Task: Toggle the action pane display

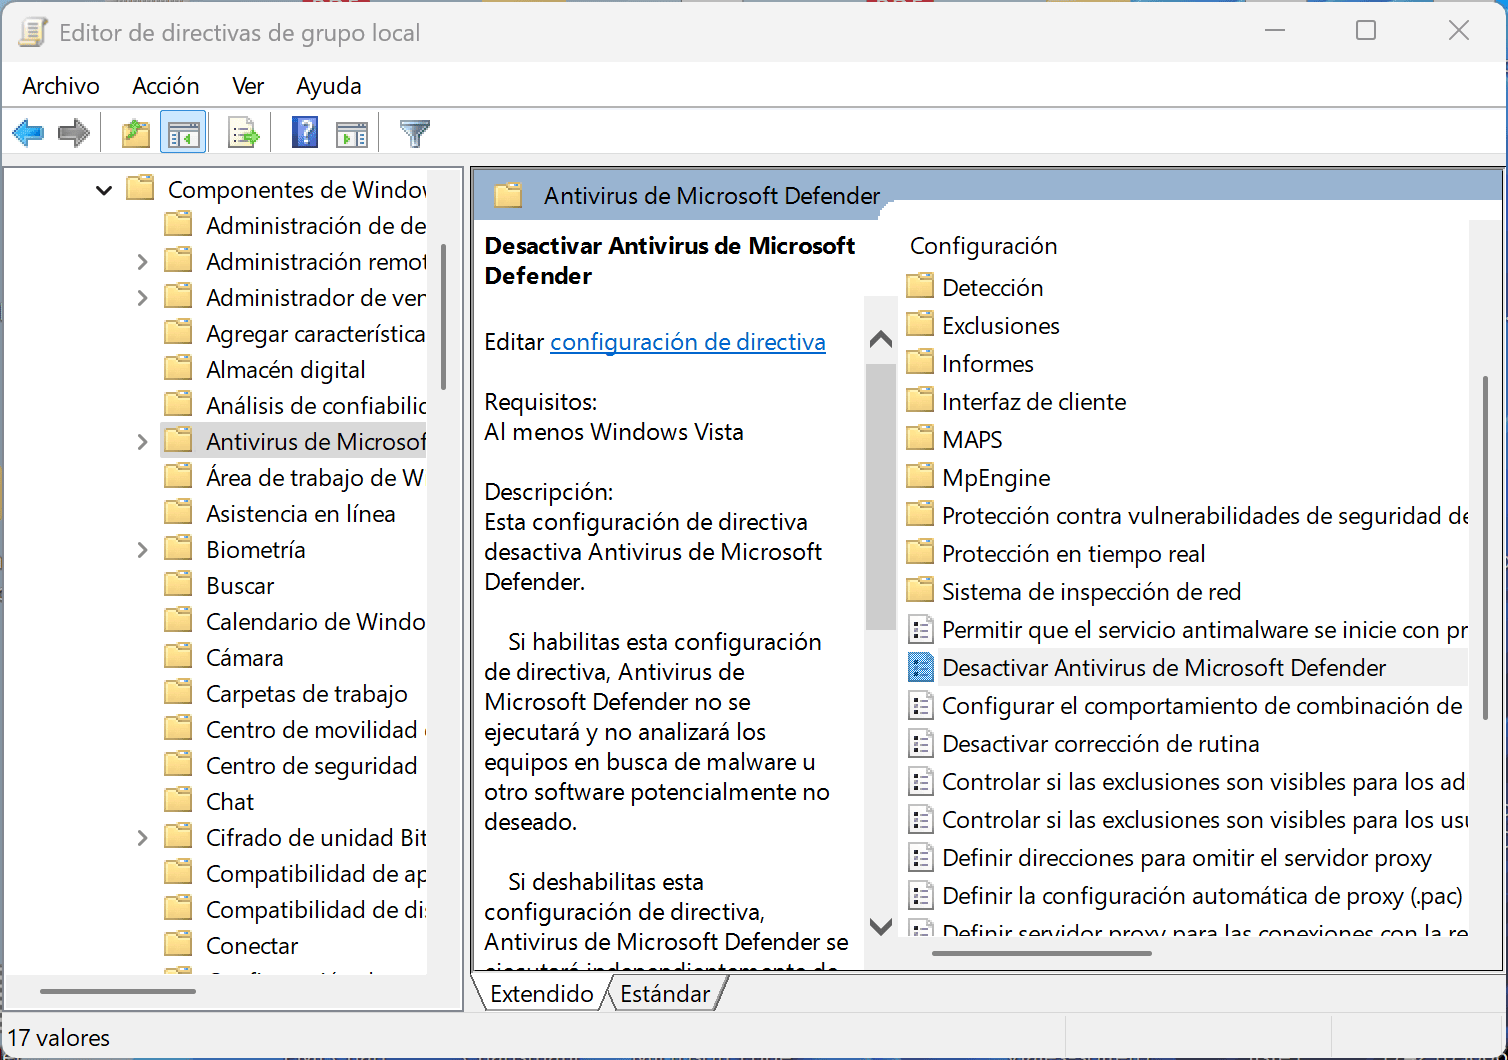Action: (x=351, y=132)
